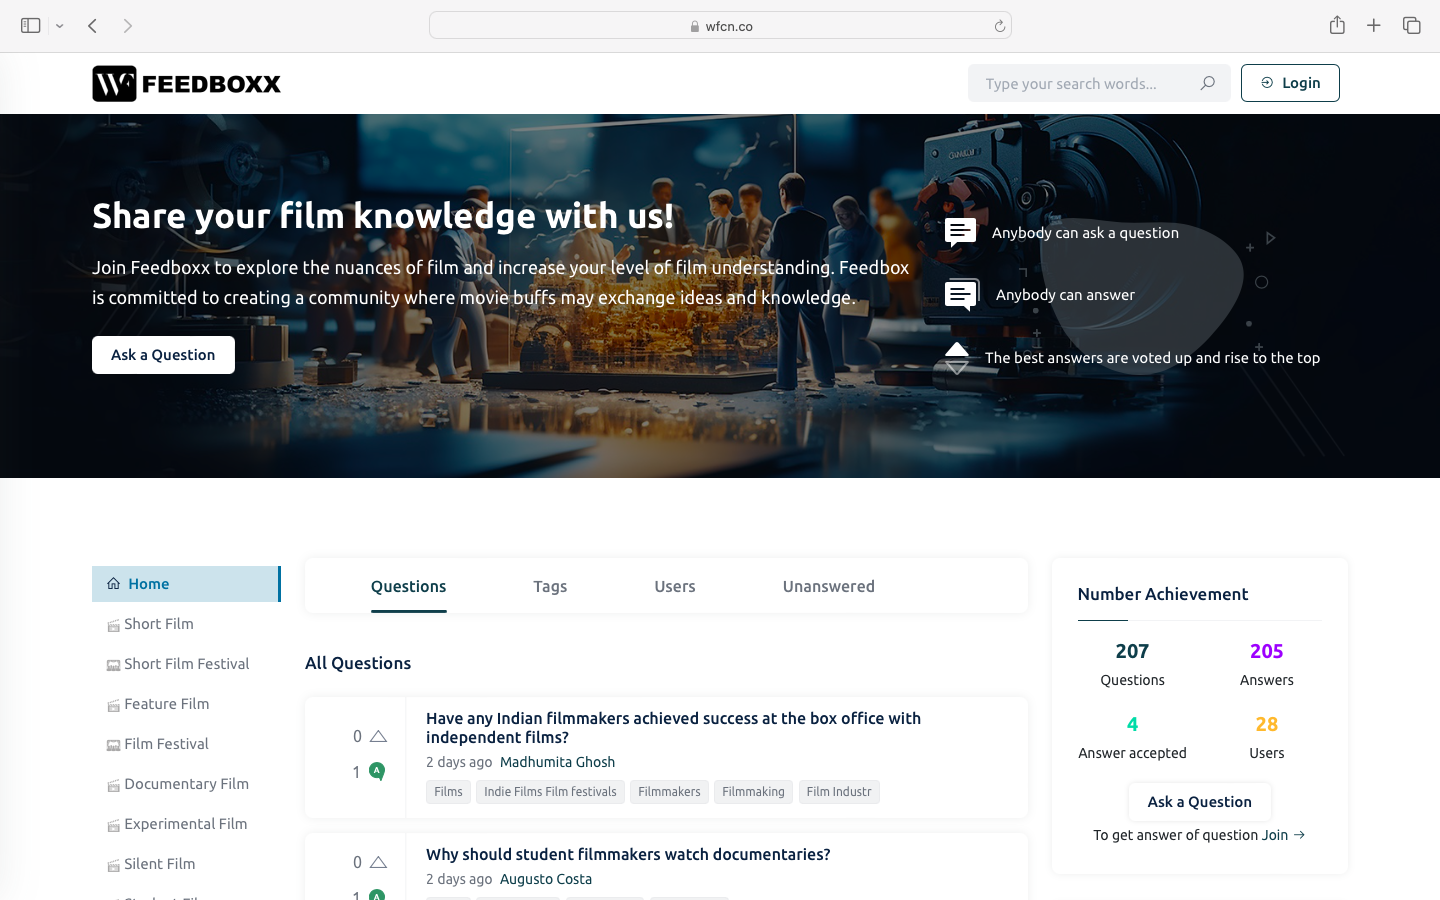Open the Short Film Festival category

click(186, 664)
